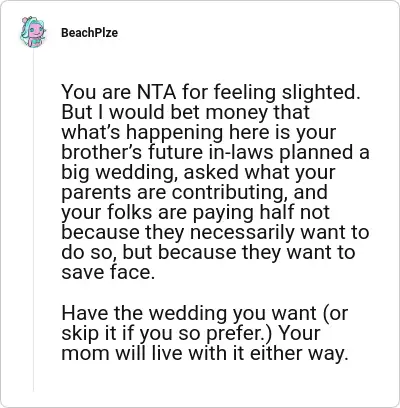Click the phrase "save face."
400x408 pixels.
pyautogui.click(x=108, y=272)
